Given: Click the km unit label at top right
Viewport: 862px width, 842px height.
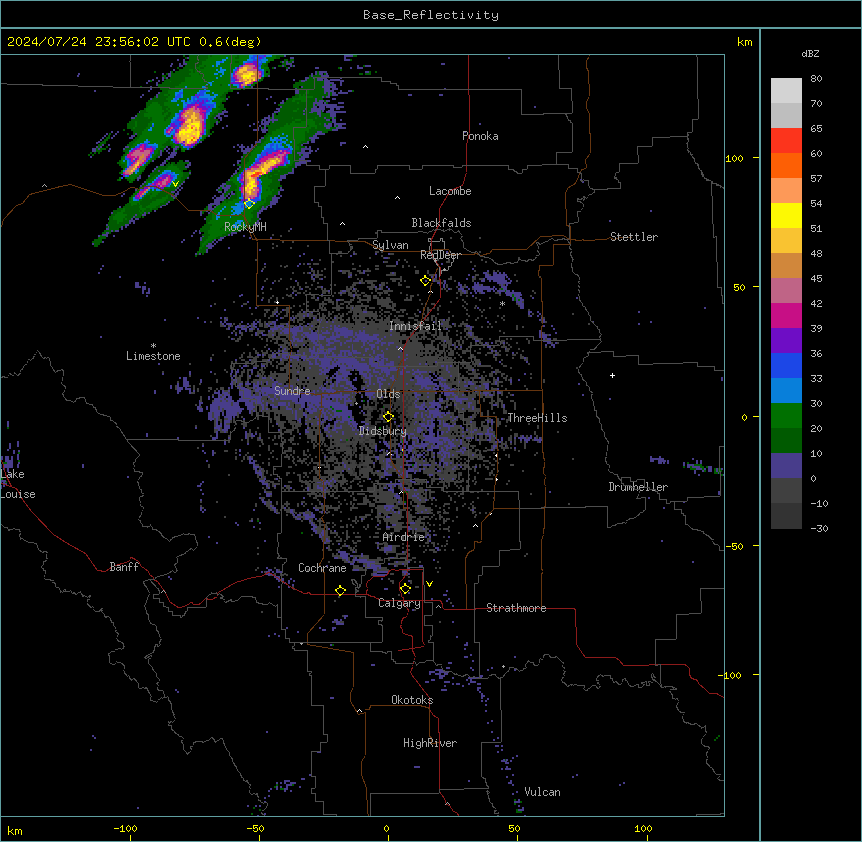Looking at the screenshot, I should (x=745, y=42).
